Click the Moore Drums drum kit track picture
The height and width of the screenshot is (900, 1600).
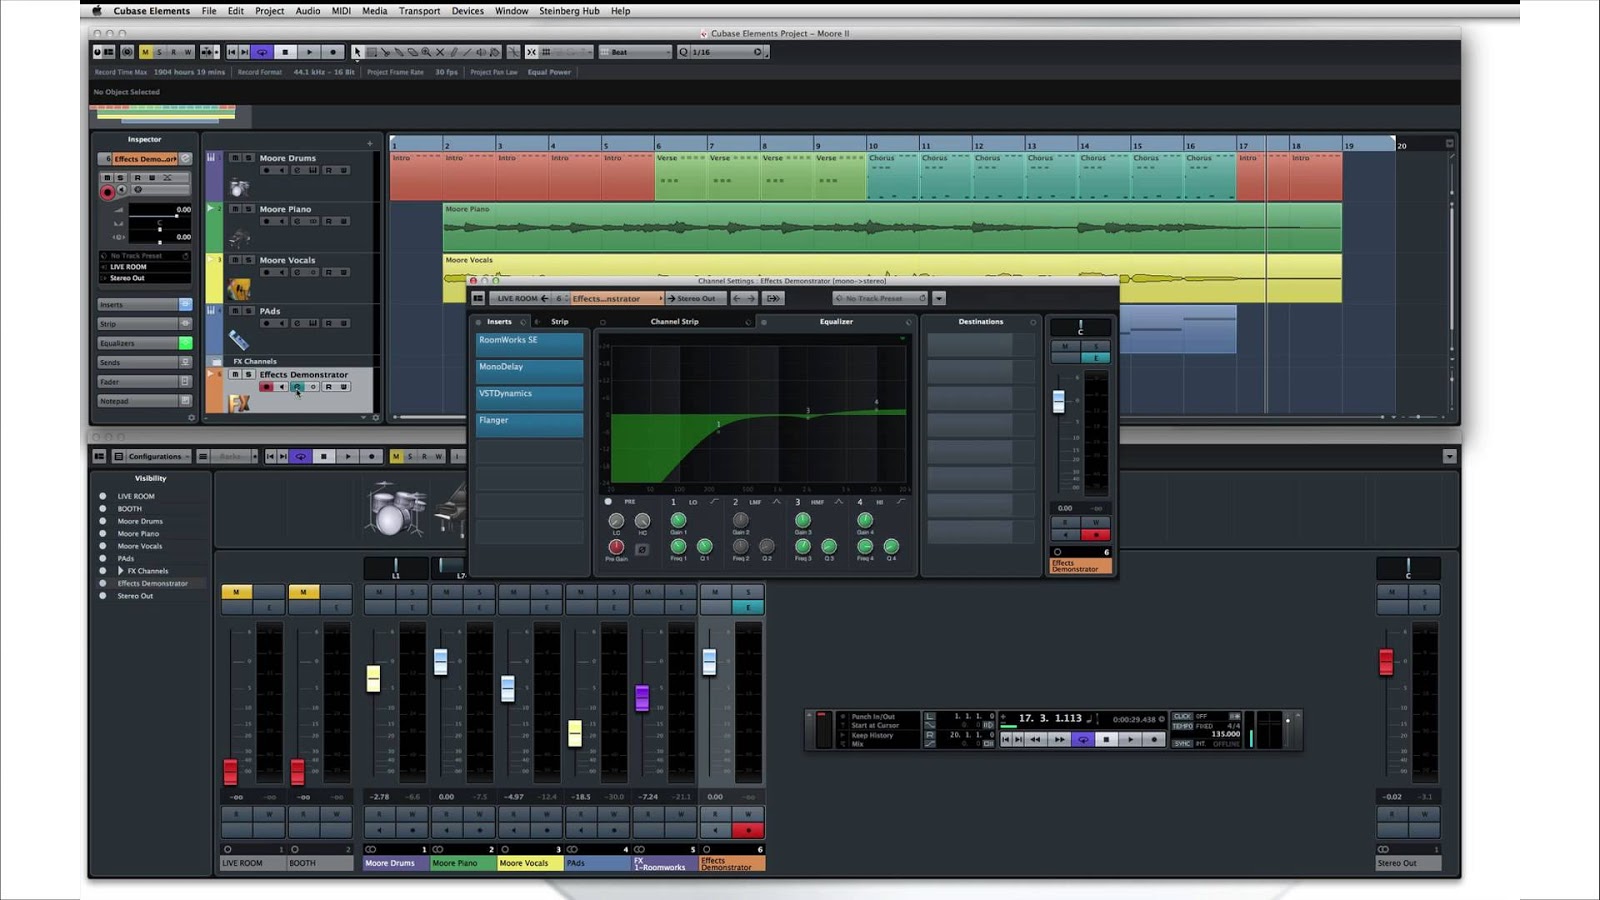[239, 187]
